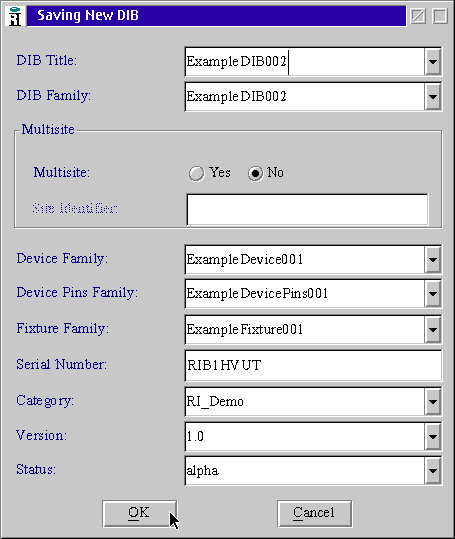Select the Yes radio button for Multisite

(197, 173)
